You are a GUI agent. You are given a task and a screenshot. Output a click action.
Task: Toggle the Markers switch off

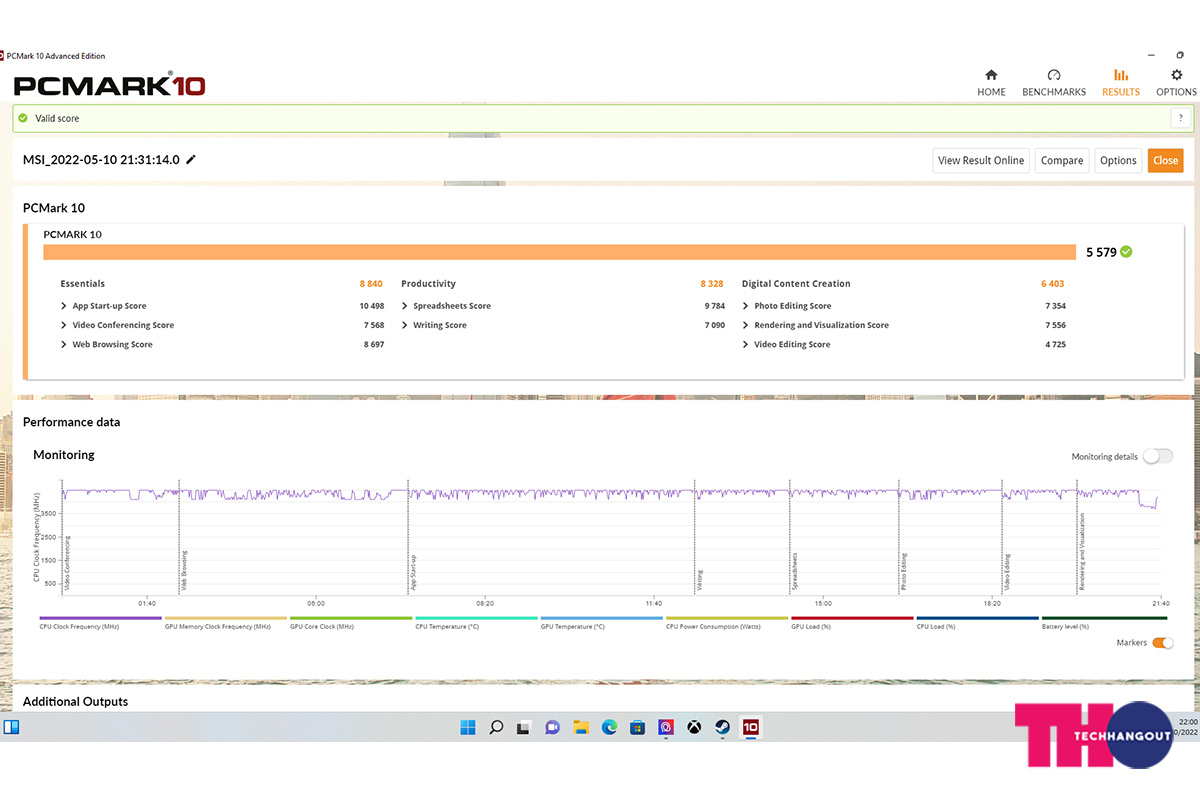click(1163, 643)
